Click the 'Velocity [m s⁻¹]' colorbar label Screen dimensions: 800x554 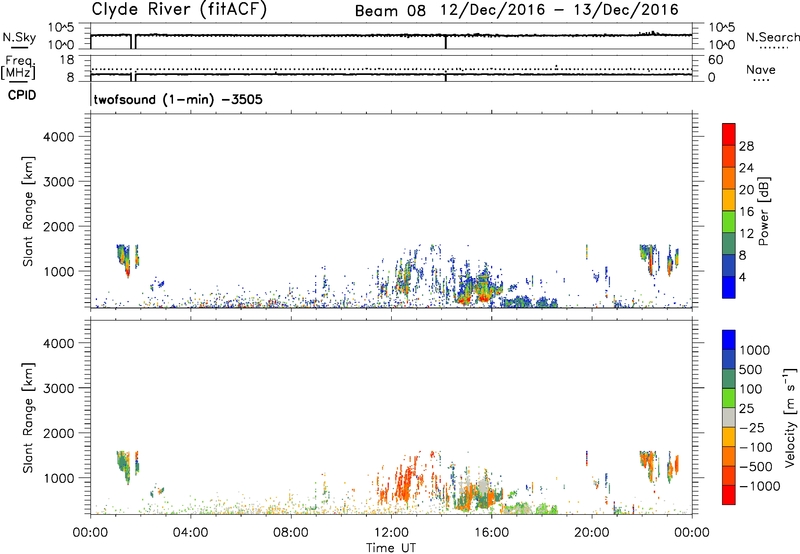(x=790, y=417)
